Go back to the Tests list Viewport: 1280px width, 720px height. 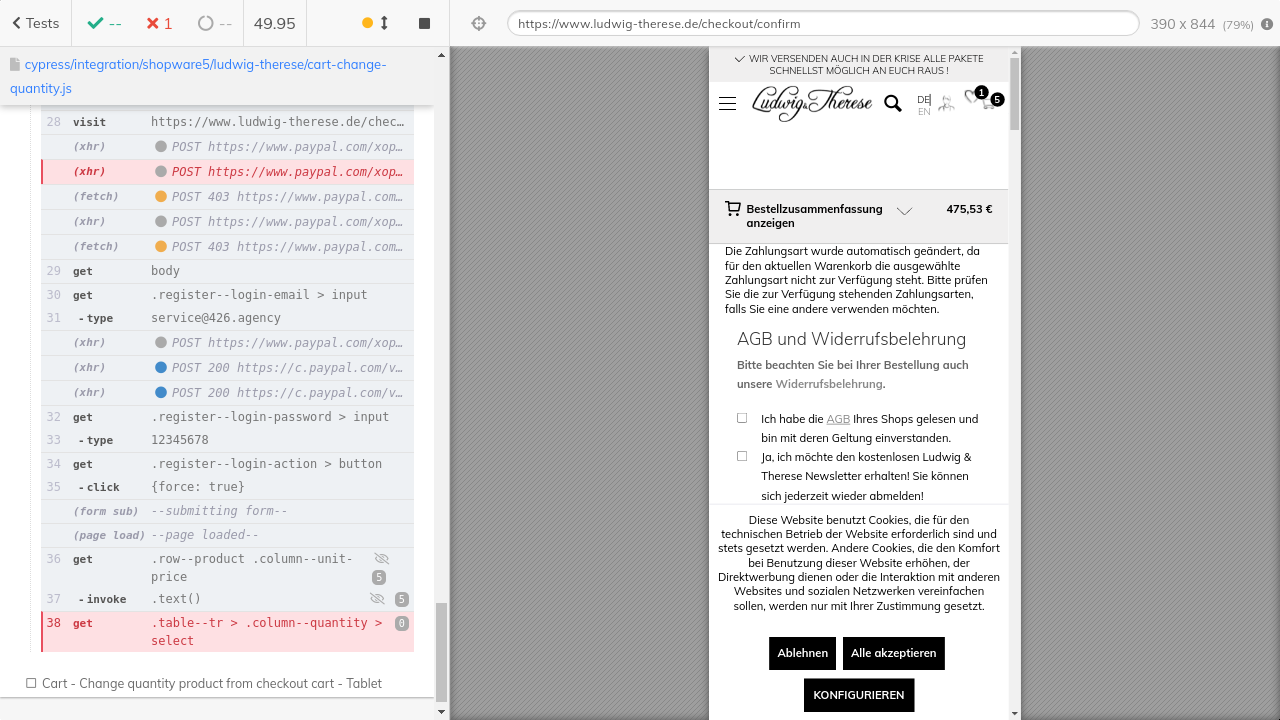(35, 23)
